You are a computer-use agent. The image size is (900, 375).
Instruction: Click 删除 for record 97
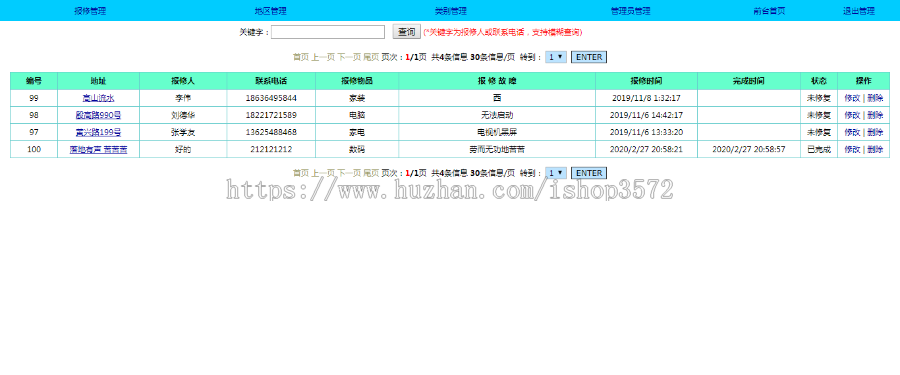click(875, 133)
